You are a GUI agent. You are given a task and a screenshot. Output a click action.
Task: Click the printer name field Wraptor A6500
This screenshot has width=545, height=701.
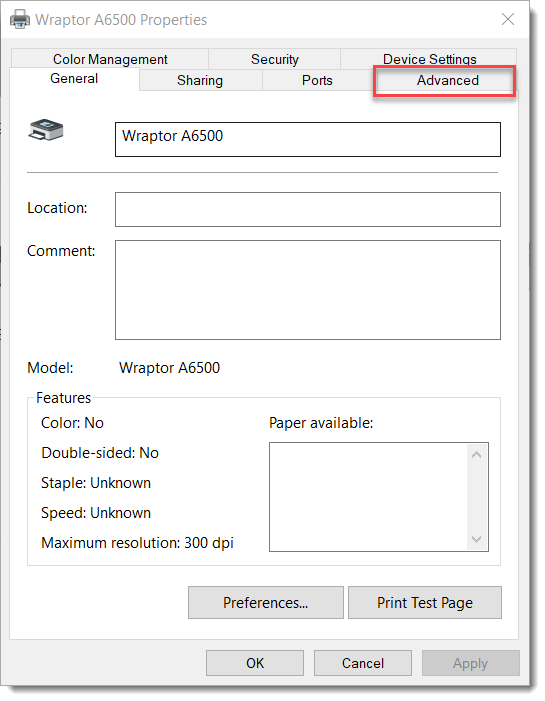pyautogui.click(x=308, y=139)
